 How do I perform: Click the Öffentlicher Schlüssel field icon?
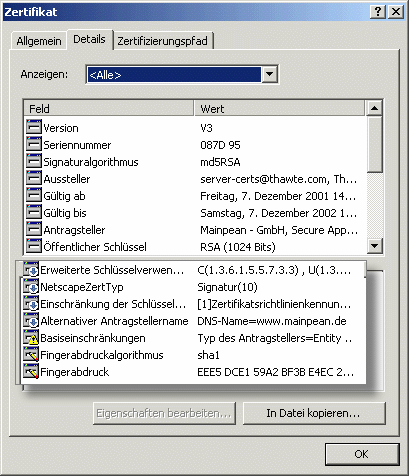tap(34, 246)
